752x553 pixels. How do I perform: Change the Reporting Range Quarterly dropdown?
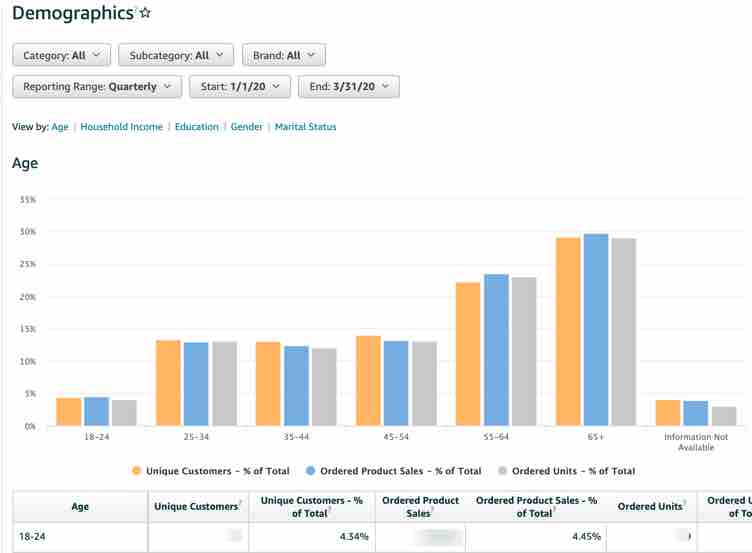pyautogui.click(x=97, y=87)
